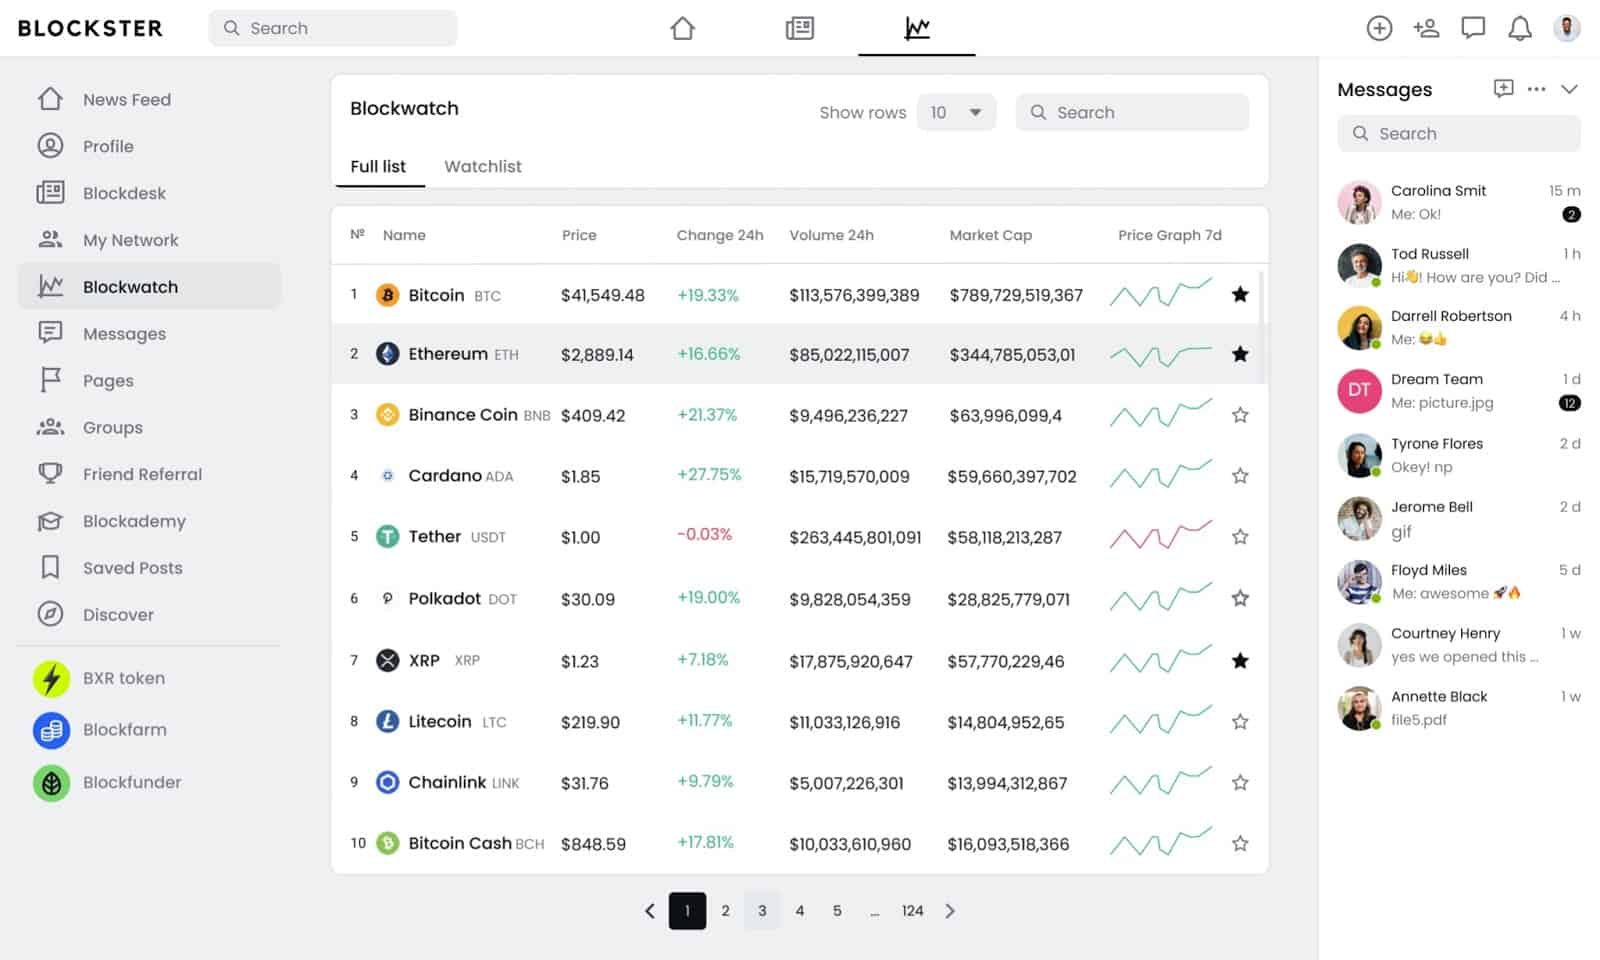Select Blockwatch in the sidebar

click(149, 286)
